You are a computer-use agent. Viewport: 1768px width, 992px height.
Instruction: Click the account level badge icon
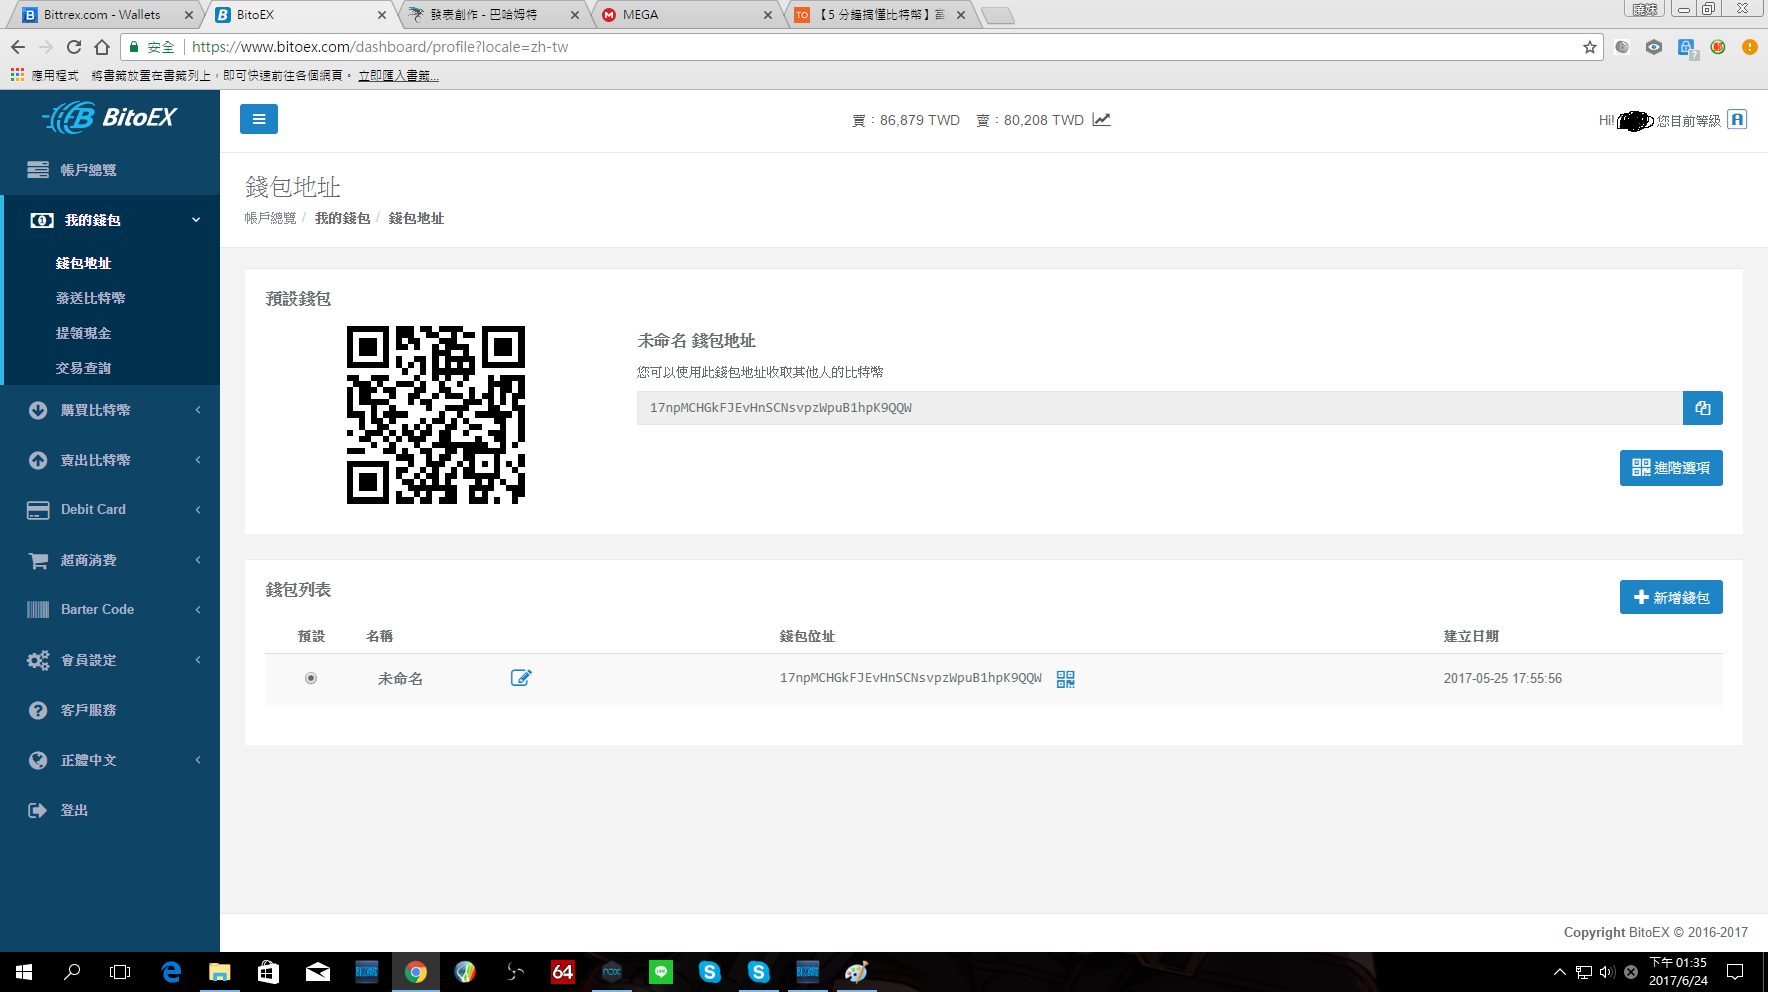point(1737,120)
